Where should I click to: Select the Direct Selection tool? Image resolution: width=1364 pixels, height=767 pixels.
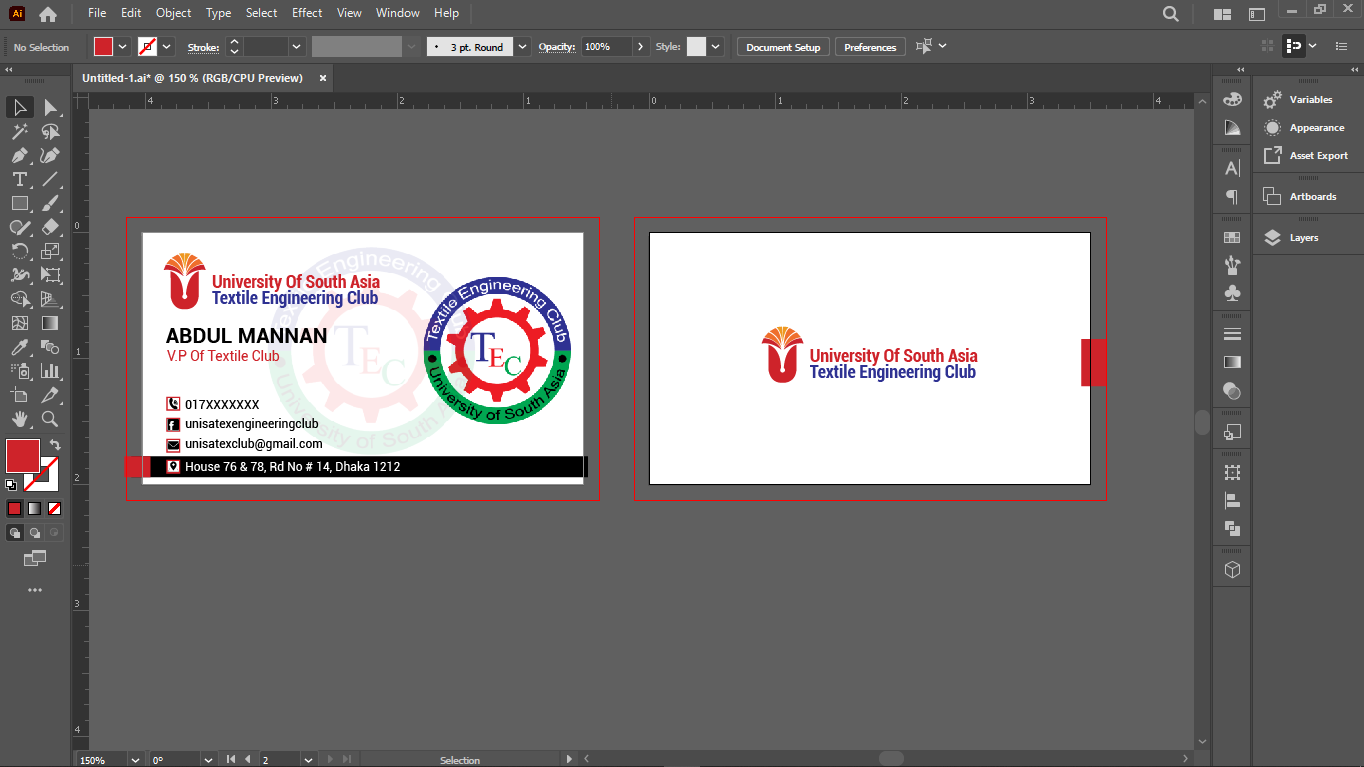click(50, 107)
